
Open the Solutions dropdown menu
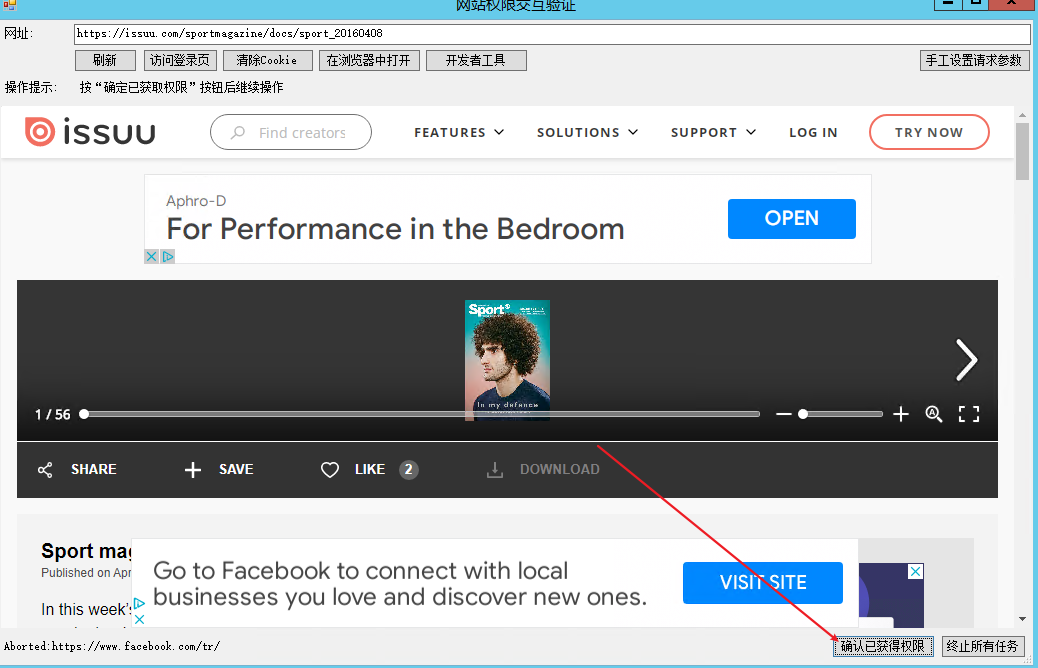click(586, 132)
